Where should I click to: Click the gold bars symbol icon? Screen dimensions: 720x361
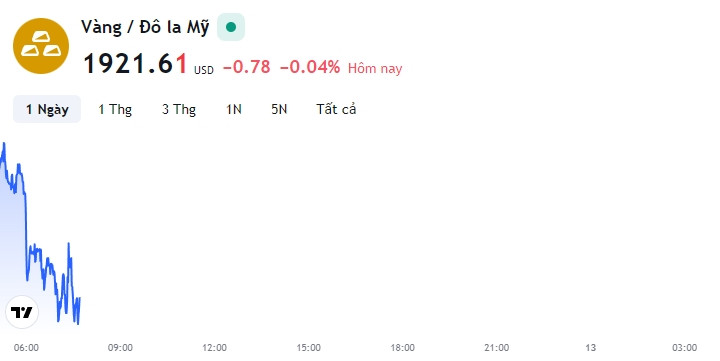coord(41,46)
